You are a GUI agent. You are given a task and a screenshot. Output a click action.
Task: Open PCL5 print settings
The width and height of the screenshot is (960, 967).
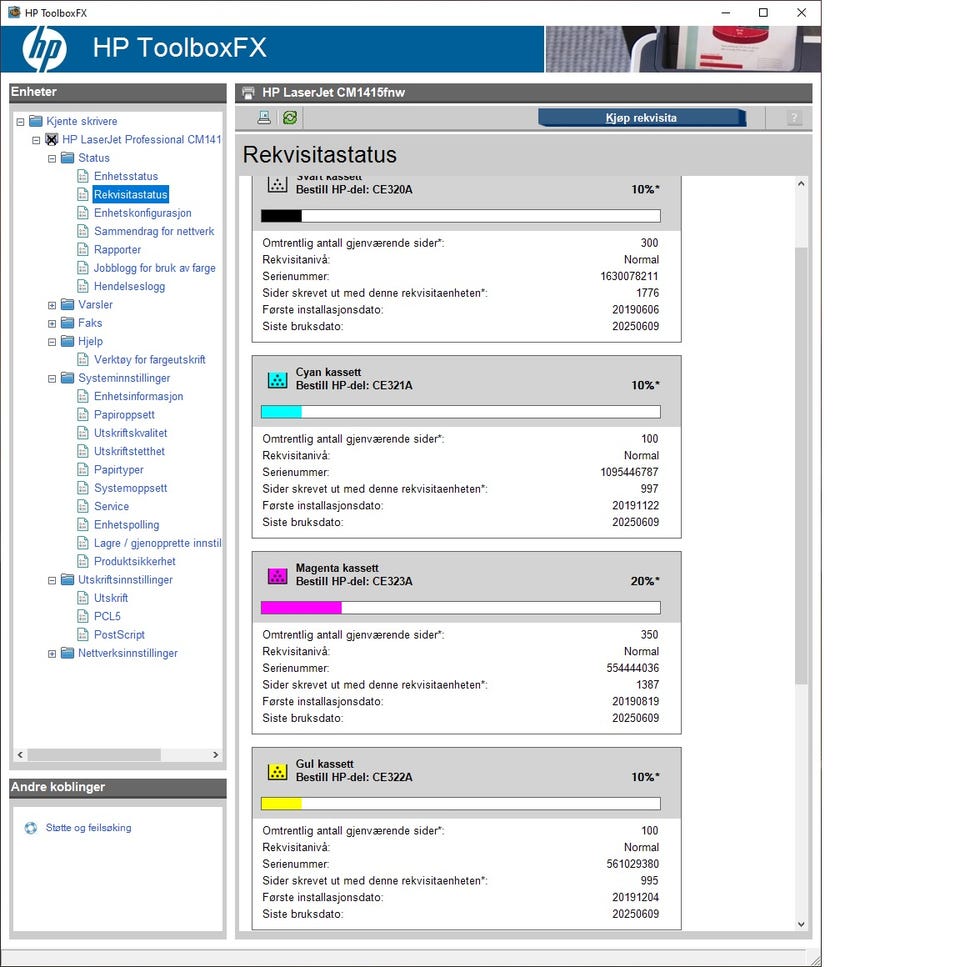(x=107, y=616)
